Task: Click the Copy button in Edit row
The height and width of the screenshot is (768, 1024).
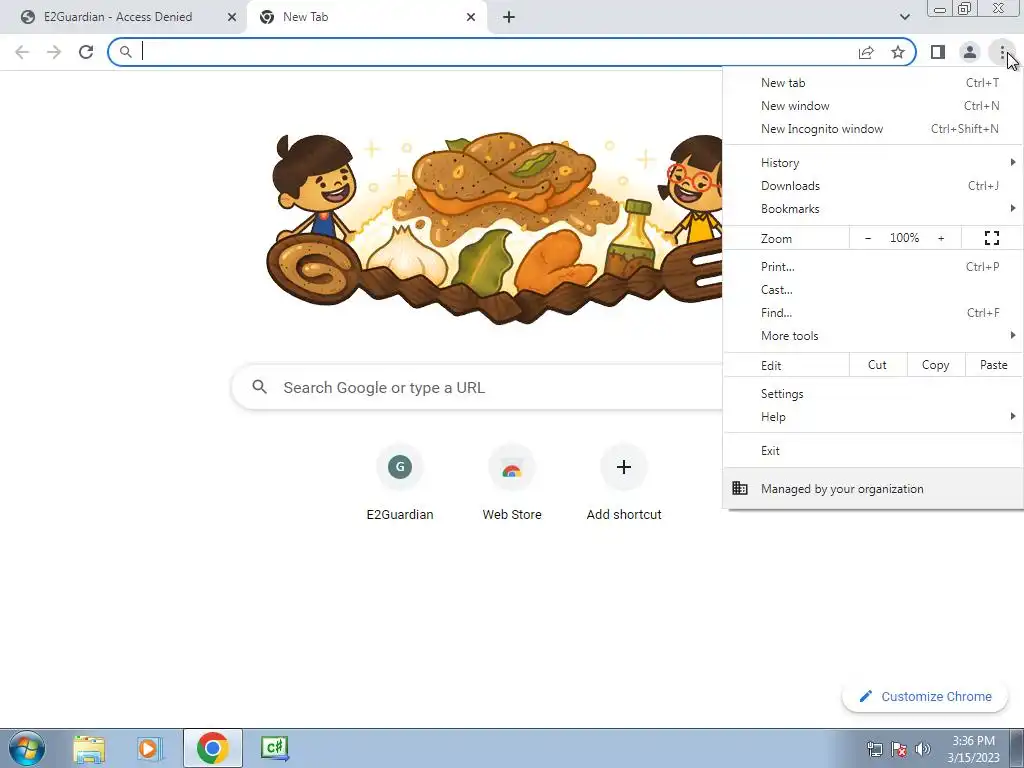Action: tap(936, 365)
